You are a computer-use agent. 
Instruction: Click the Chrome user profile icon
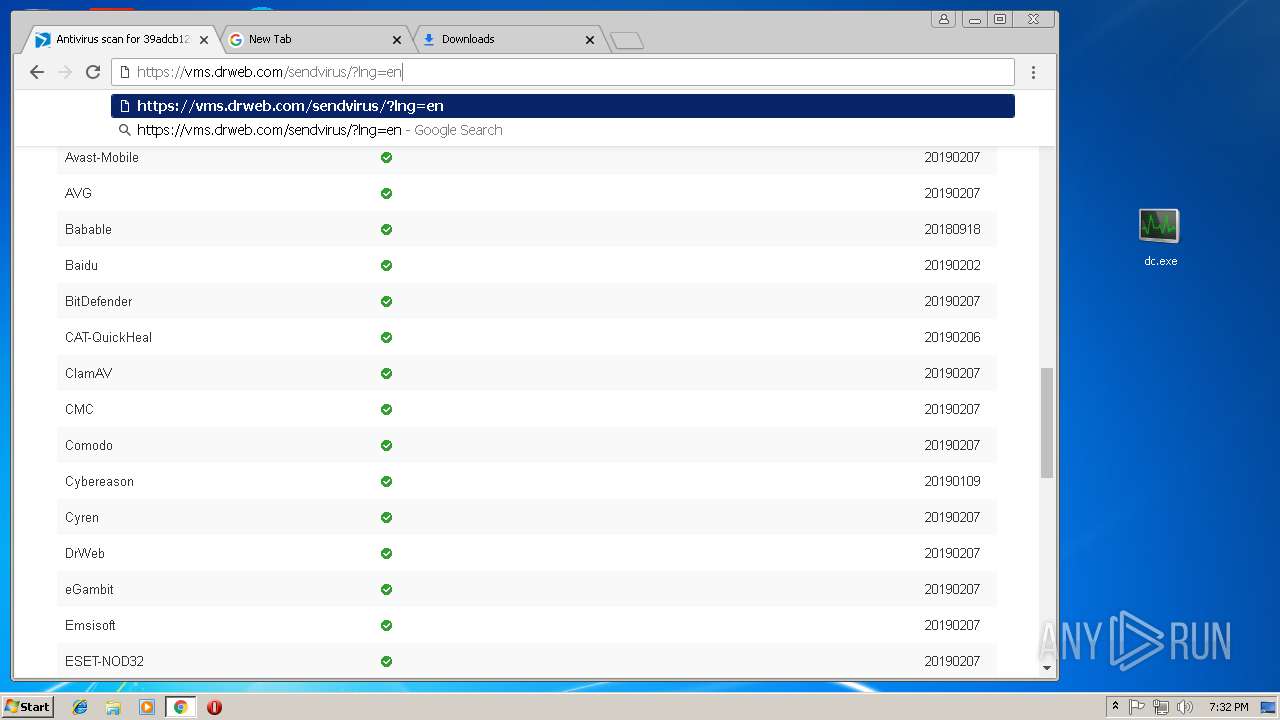943,19
